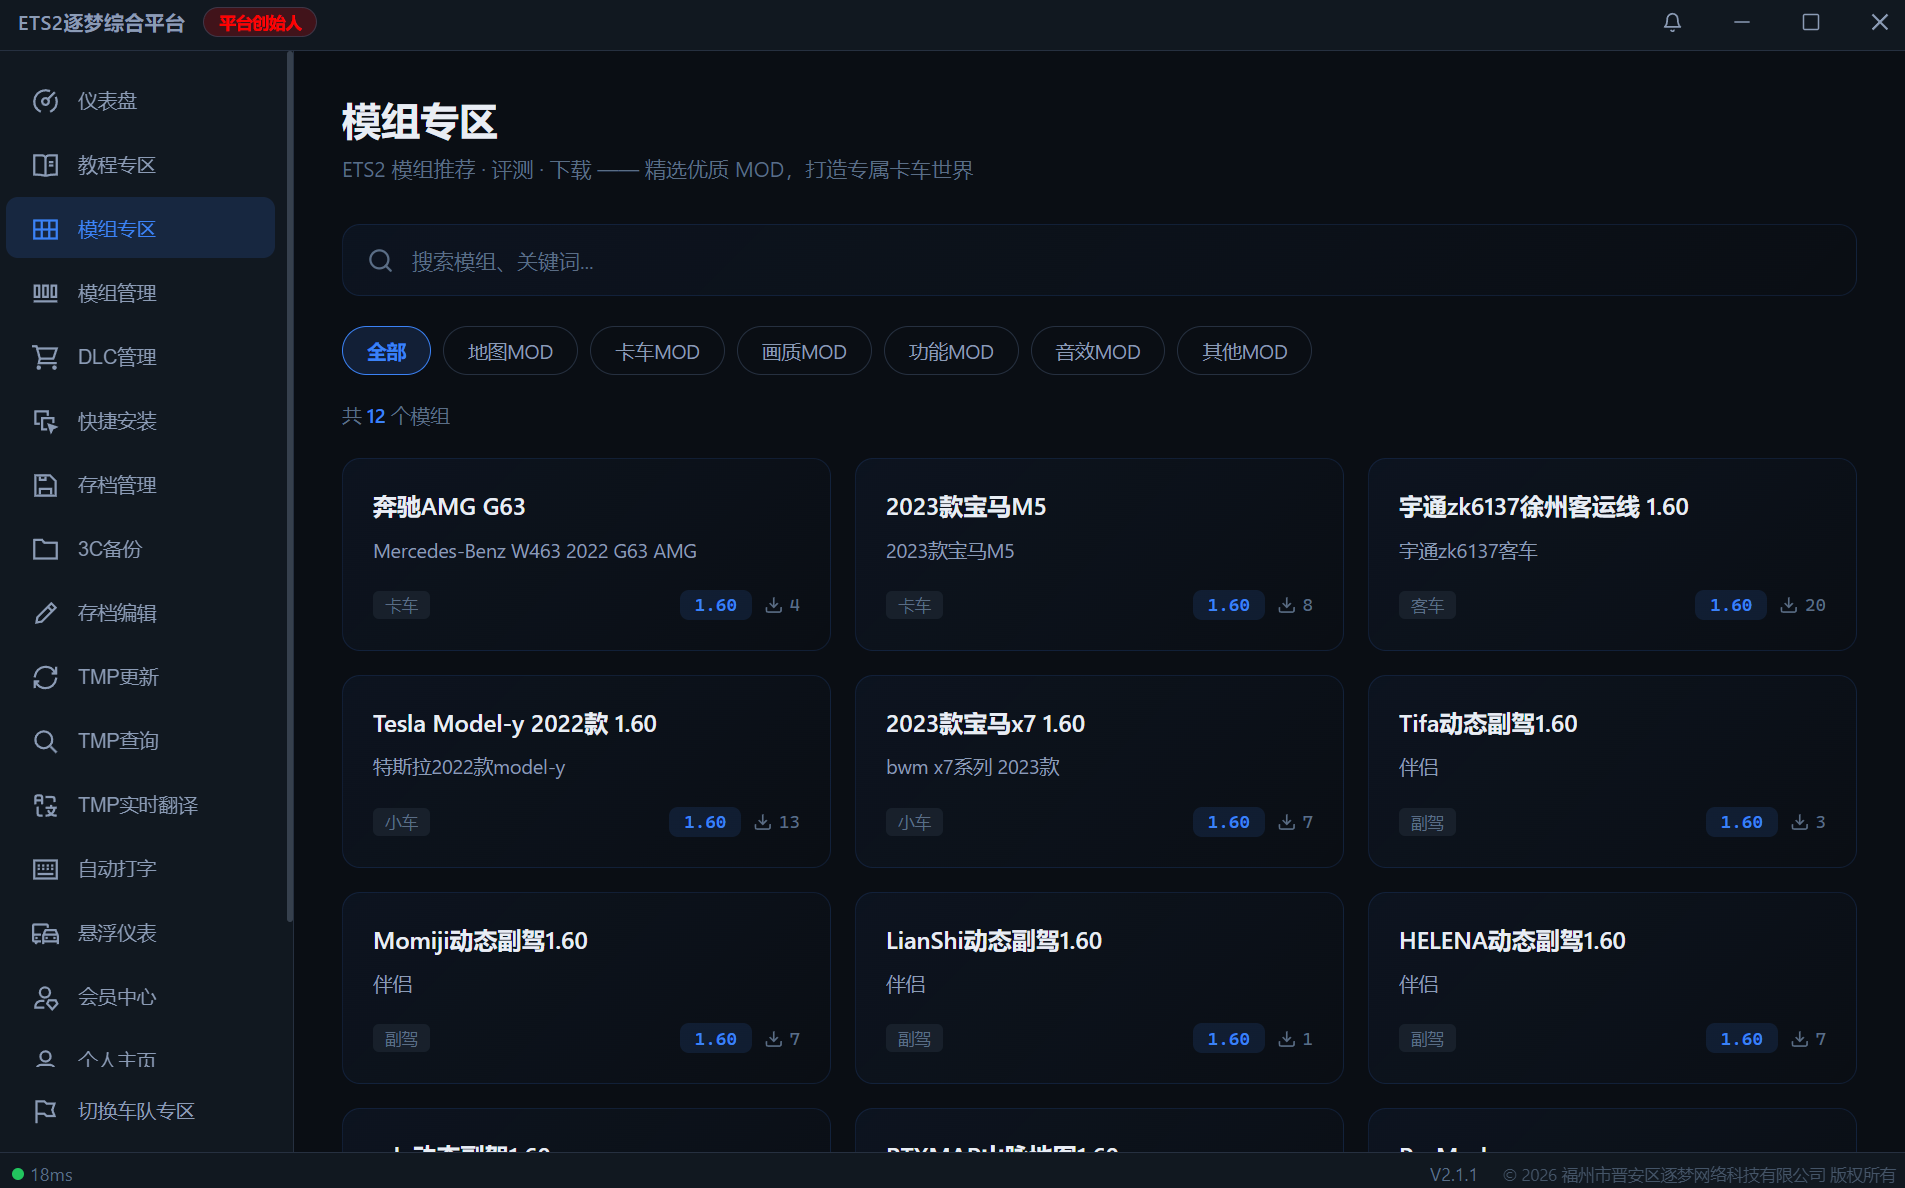Focus the 搜索模组、关键词 search field

(1099, 260)
